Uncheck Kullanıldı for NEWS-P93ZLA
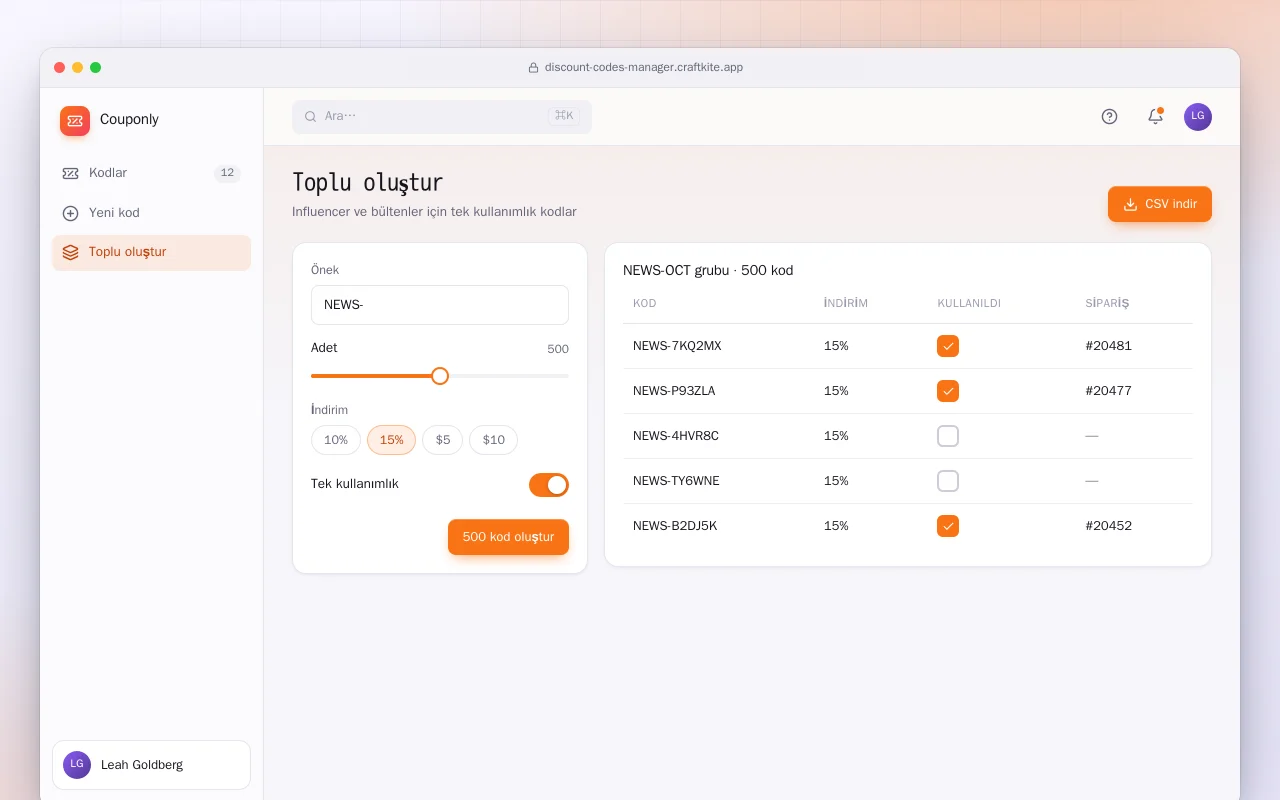 click(x=948, y=391)
